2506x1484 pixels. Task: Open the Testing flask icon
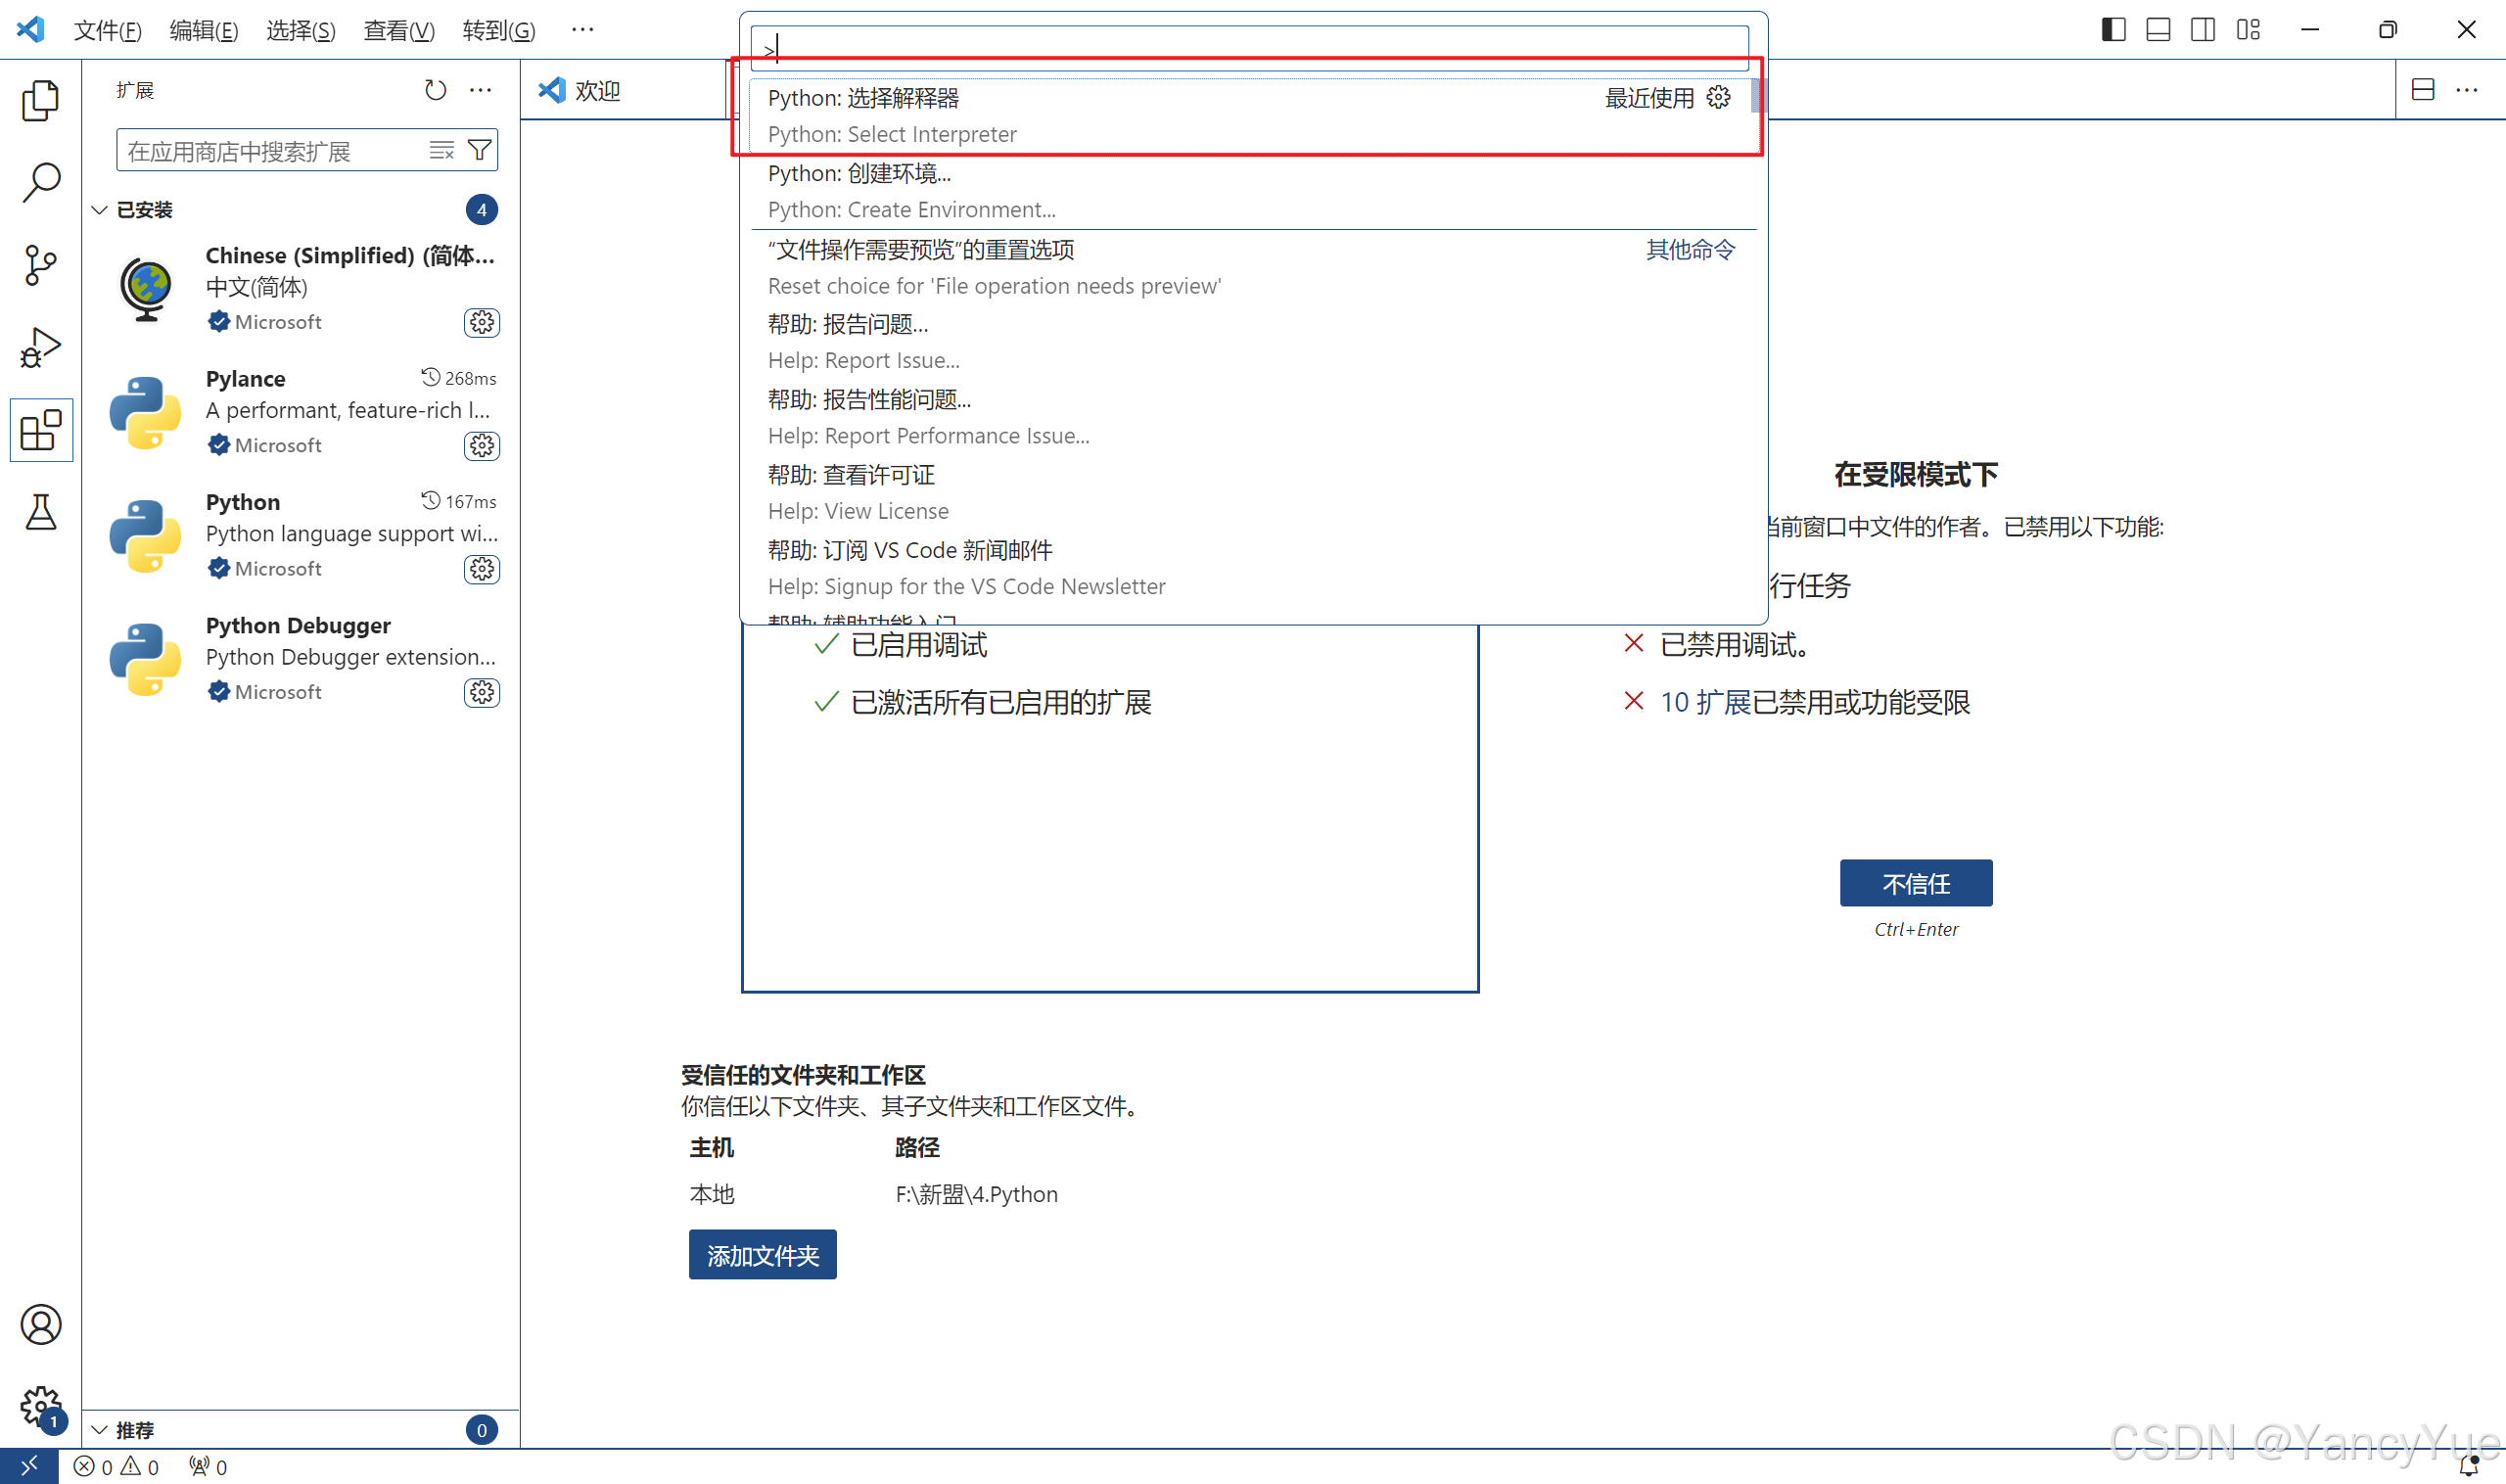(x=40, y=513)
